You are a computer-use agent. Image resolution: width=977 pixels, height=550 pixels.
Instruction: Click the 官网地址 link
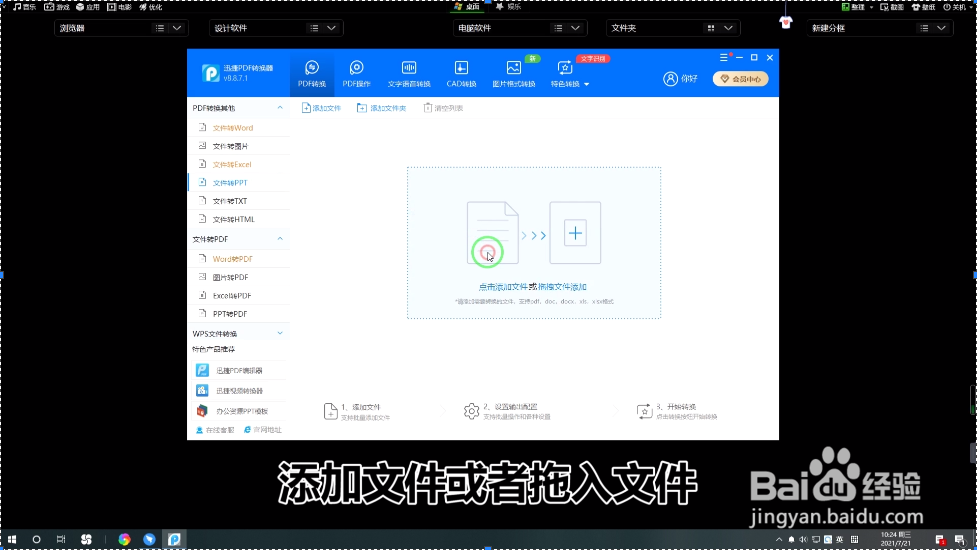pos(263,430)
